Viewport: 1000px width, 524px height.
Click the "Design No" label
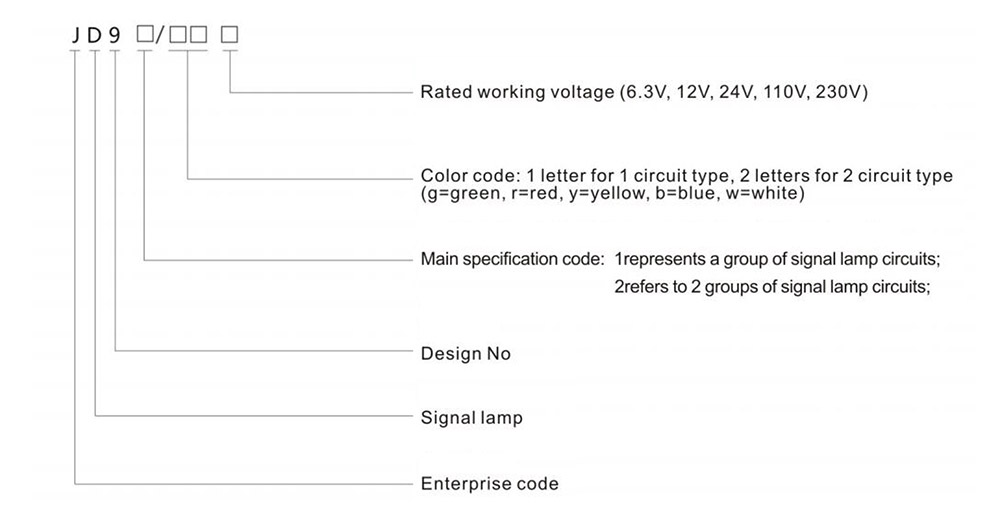coord(465,353)
